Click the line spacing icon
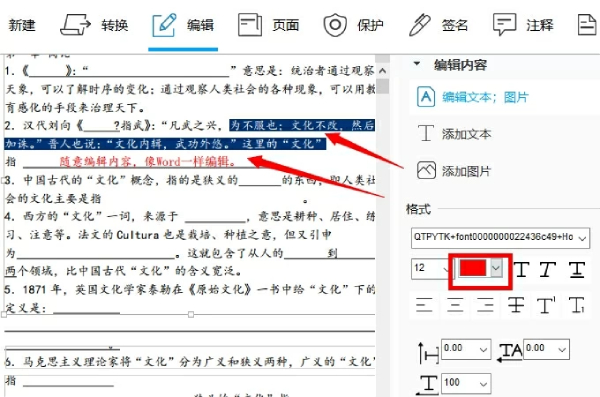 coord(428,352)
